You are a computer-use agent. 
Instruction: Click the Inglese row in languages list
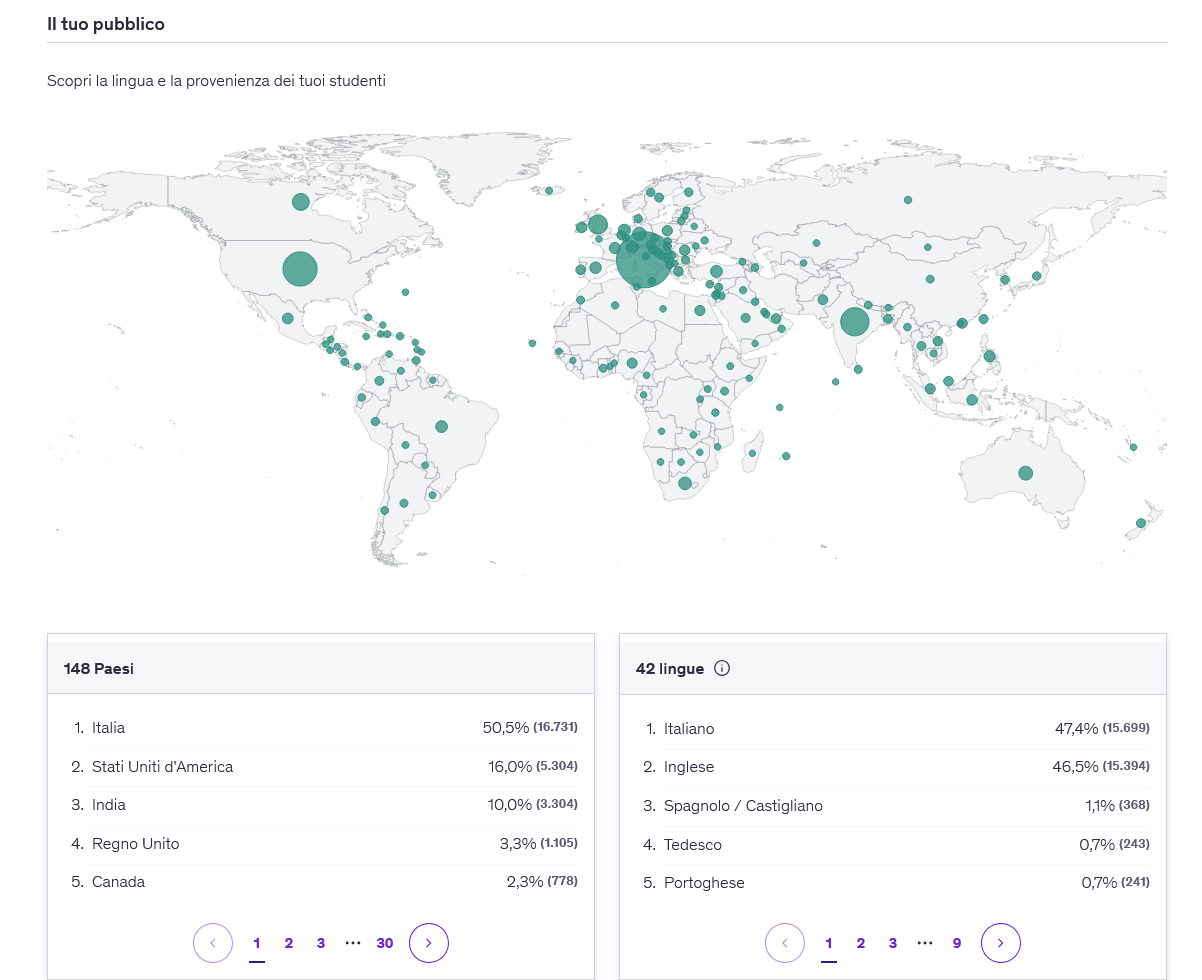pos(892,767)
